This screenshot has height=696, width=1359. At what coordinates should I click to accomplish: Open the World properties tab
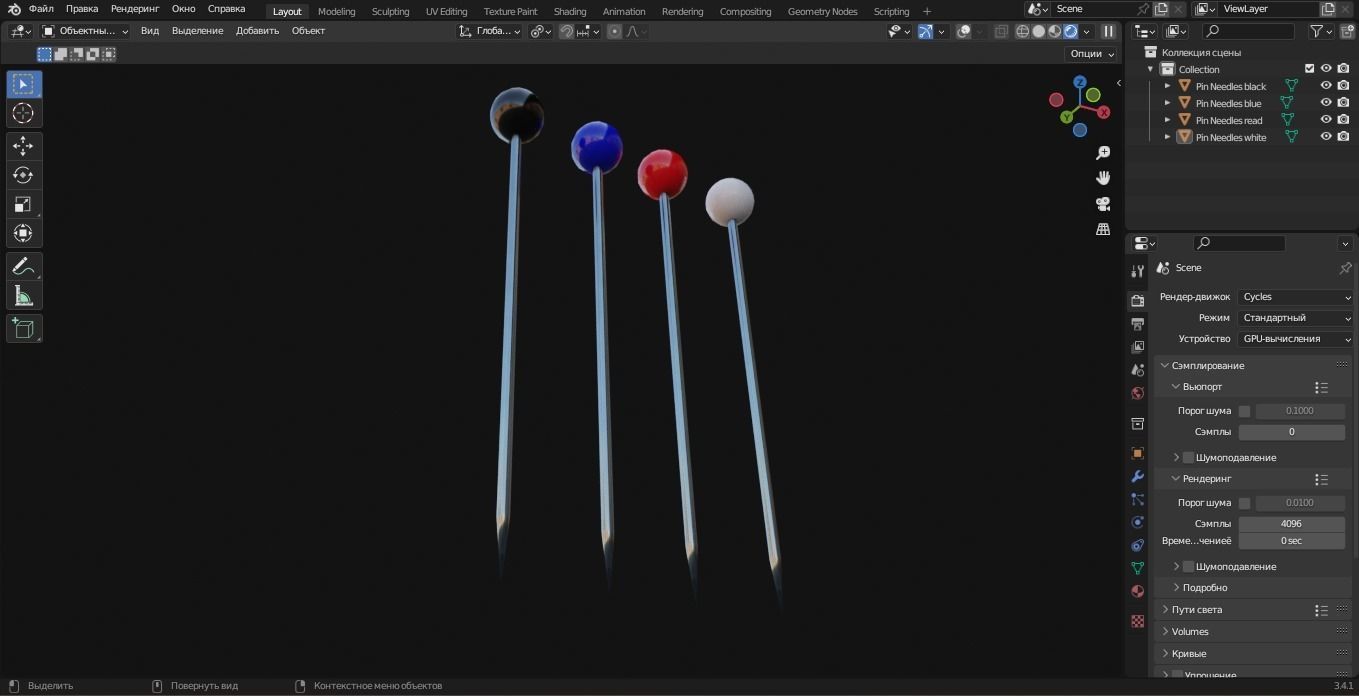click(1137, 393)
